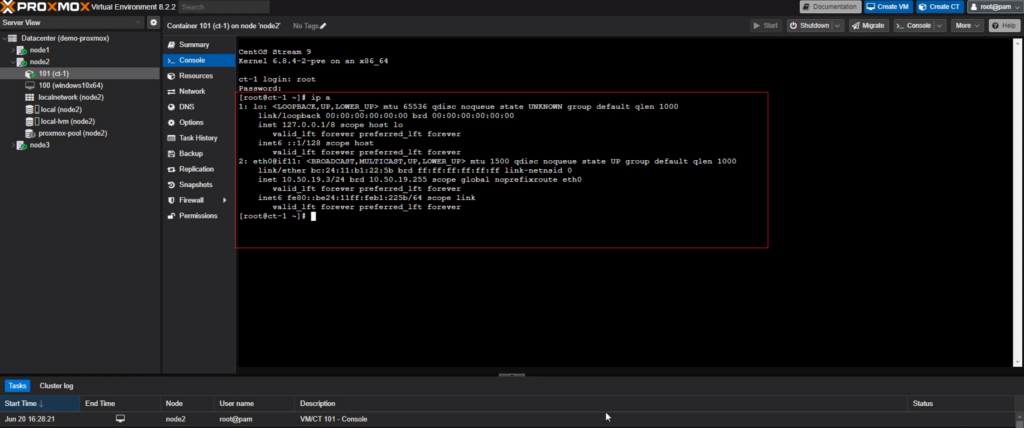Image resolution: width=1024 pixels, height=428 pixels.
Task: Open the More dropdown menu
Action: (967, 25)
